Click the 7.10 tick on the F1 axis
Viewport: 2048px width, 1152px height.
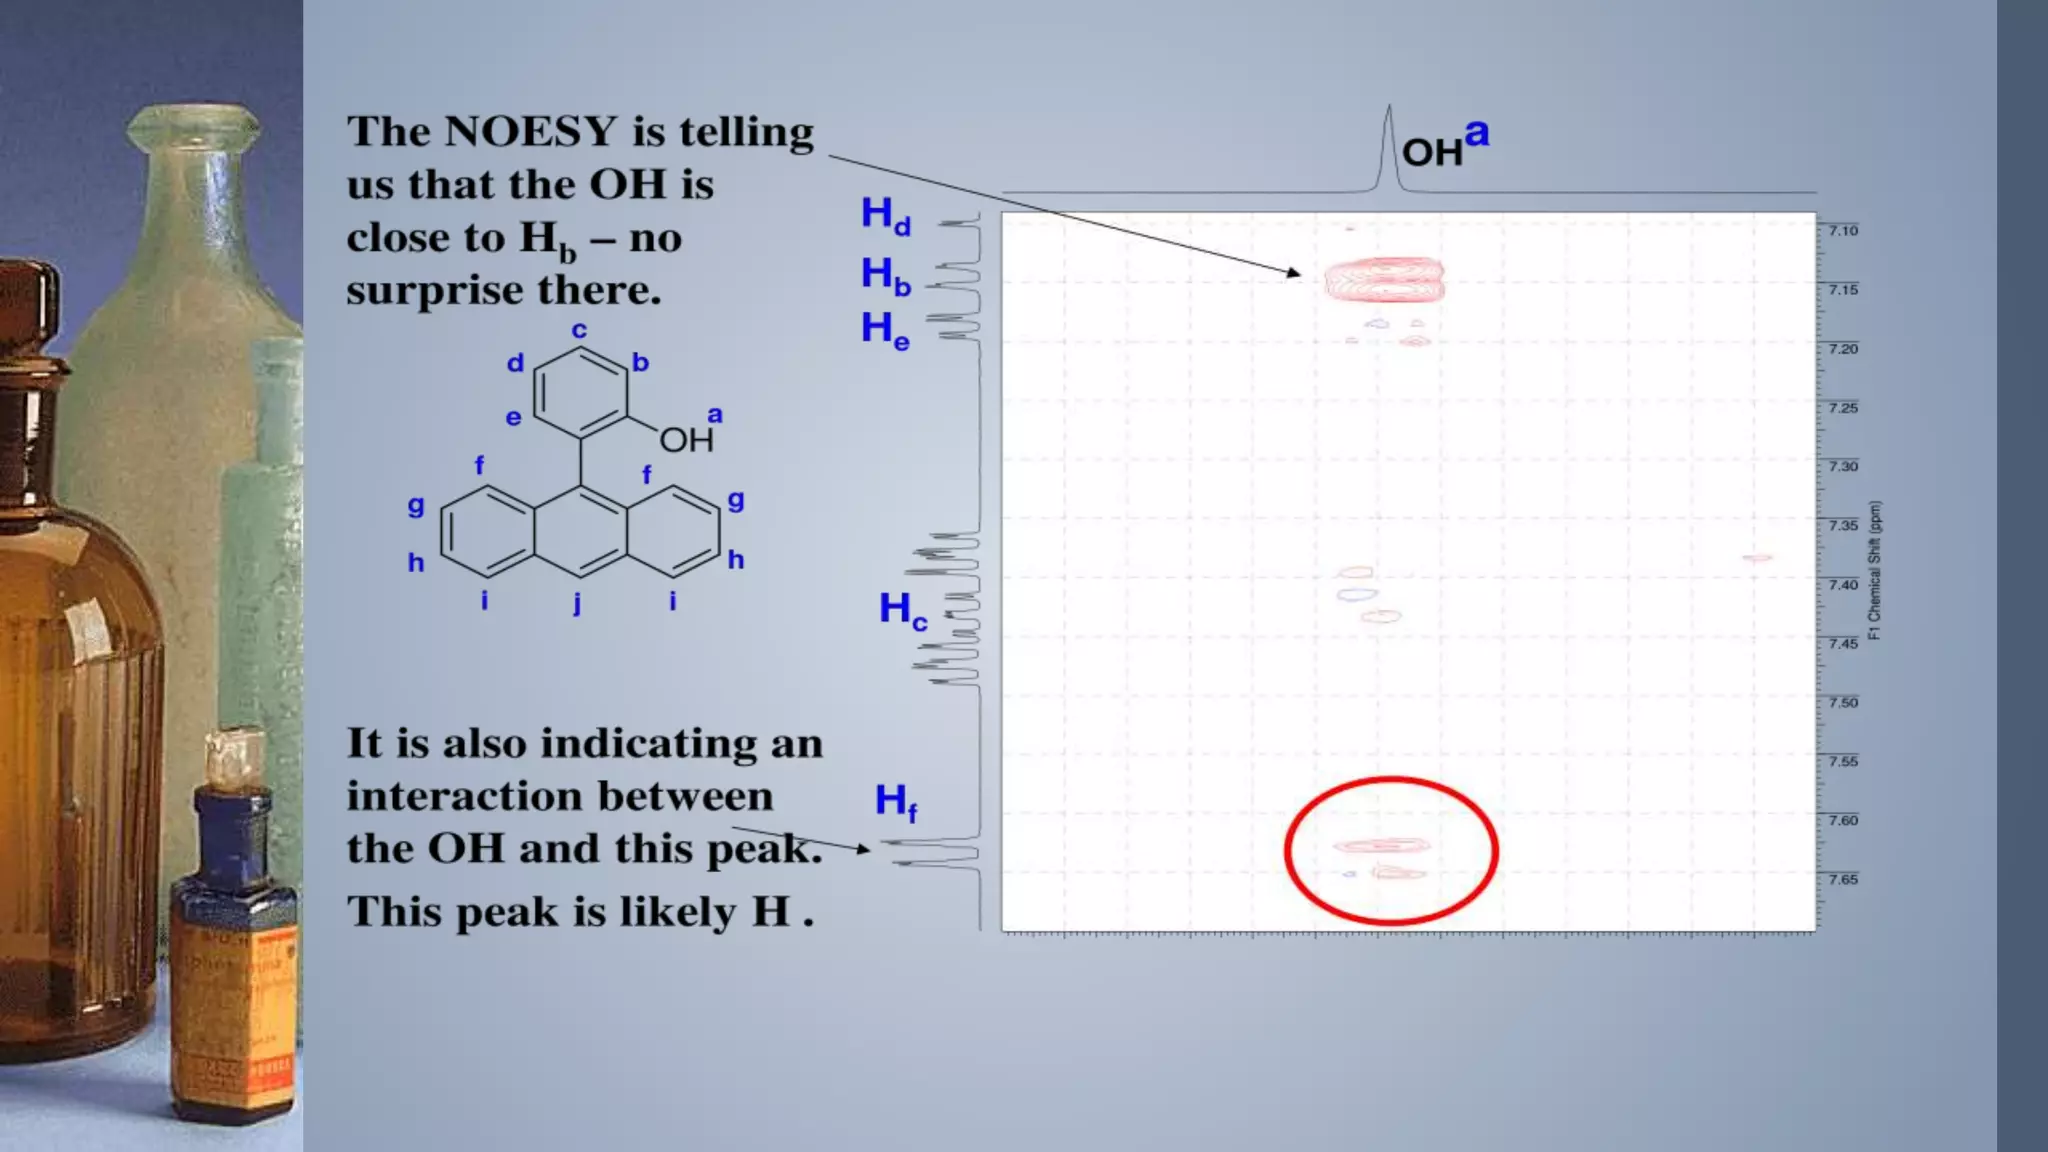coord(1843,231)
